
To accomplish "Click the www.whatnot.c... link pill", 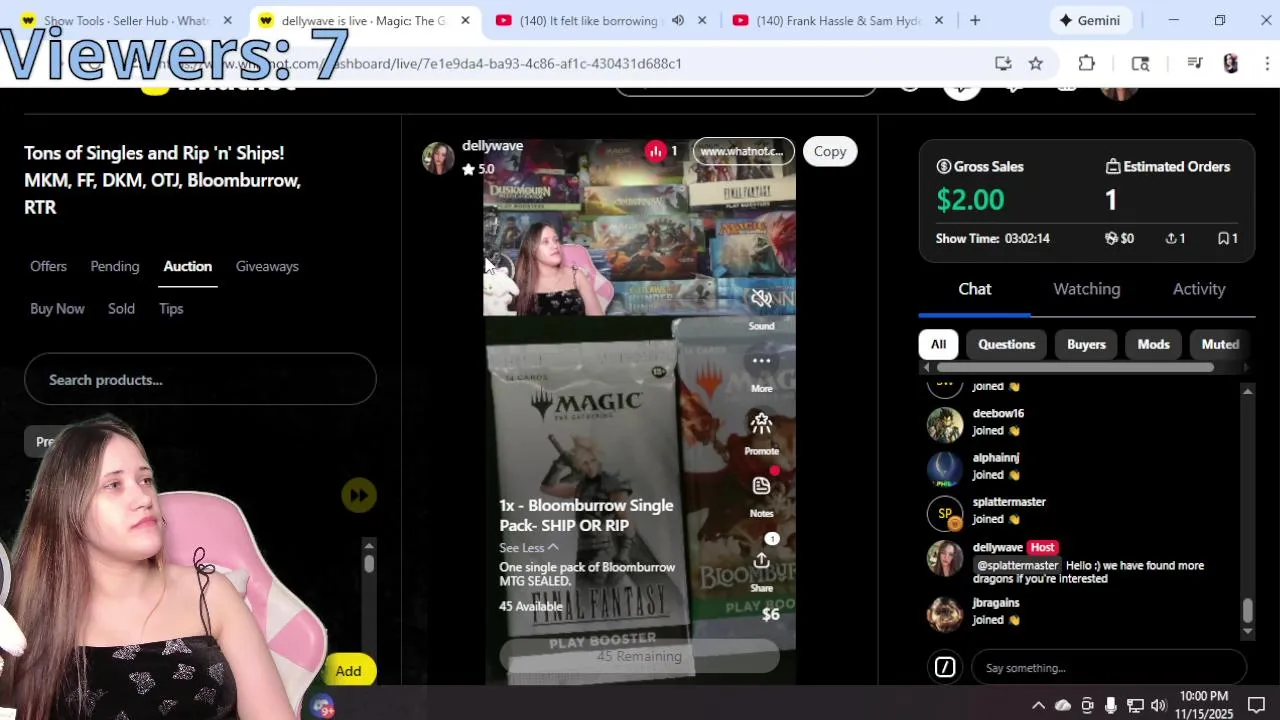I will (743, 151).
